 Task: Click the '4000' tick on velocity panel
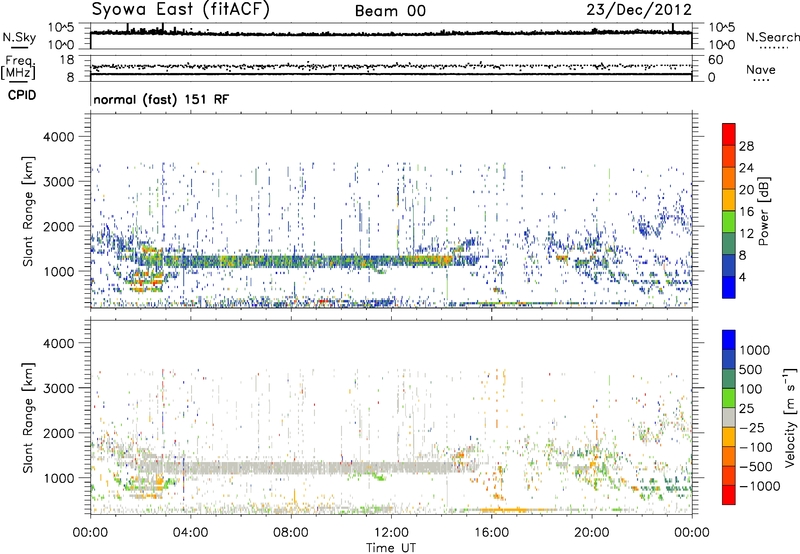point(59,343)
